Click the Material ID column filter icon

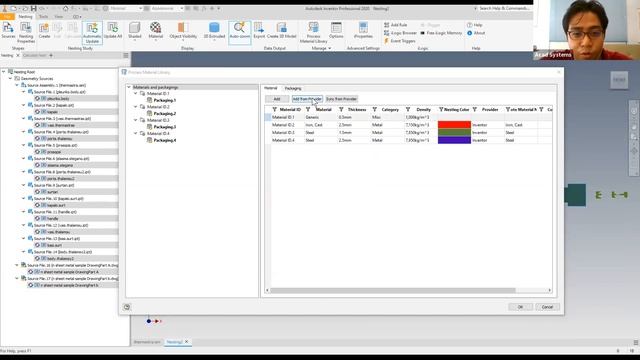(x=275, y=109)
